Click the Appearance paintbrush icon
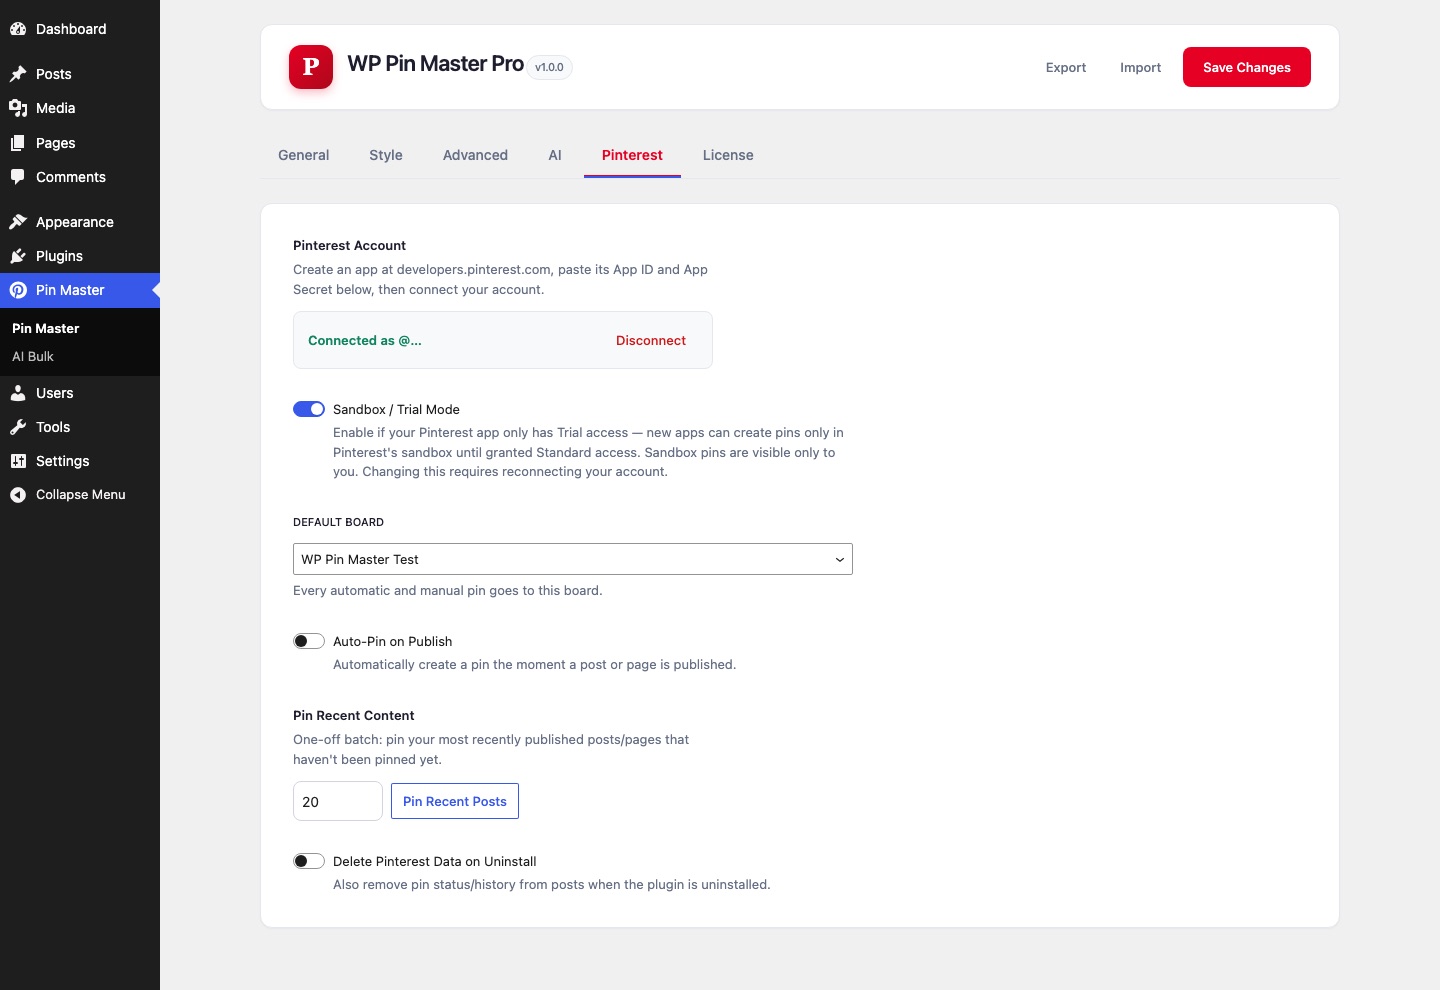Image resolution: width=1440 pixels, height=990 pixels. coord(18,222)
